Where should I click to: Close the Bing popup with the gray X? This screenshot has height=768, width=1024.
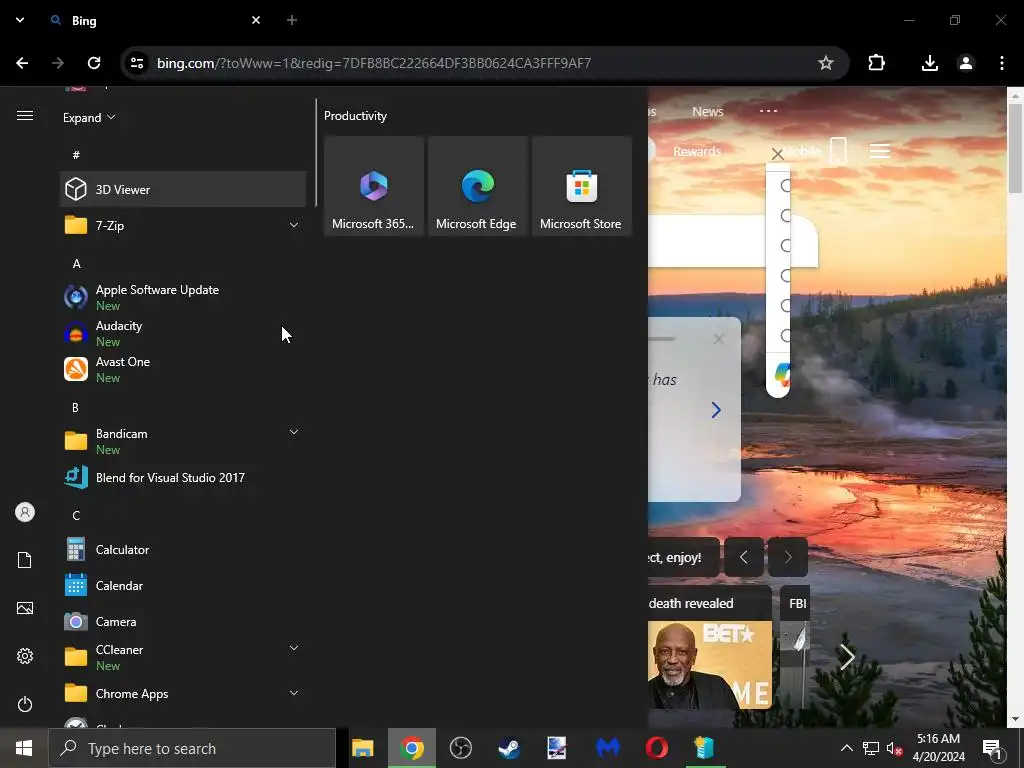[718, 339]
